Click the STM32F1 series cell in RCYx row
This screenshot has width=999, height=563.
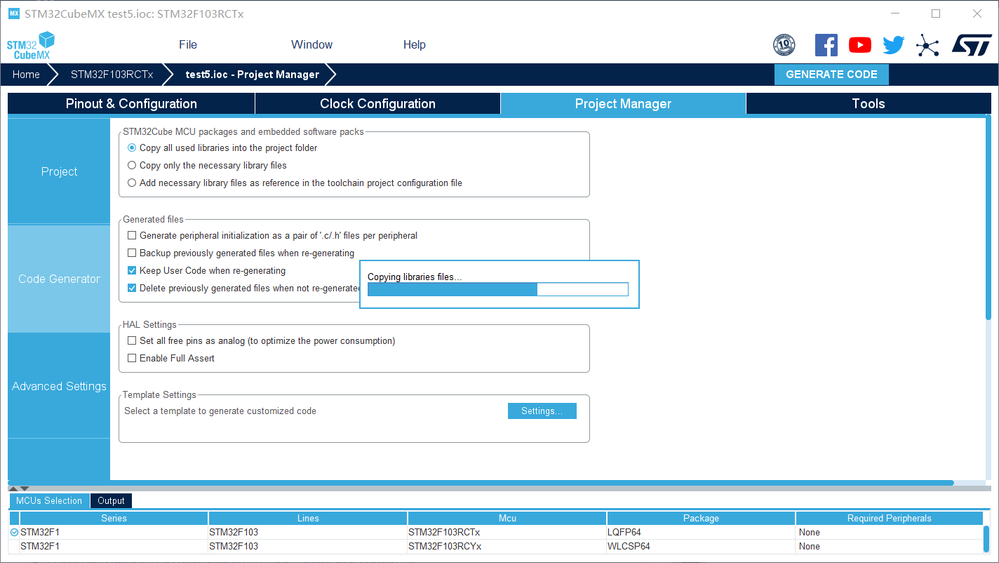pyautogui.click(x=113, y=546)
